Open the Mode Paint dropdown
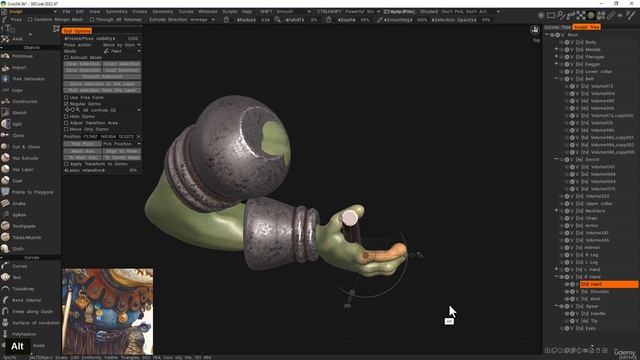Screen dimensions: 640x360 point(121,51)
